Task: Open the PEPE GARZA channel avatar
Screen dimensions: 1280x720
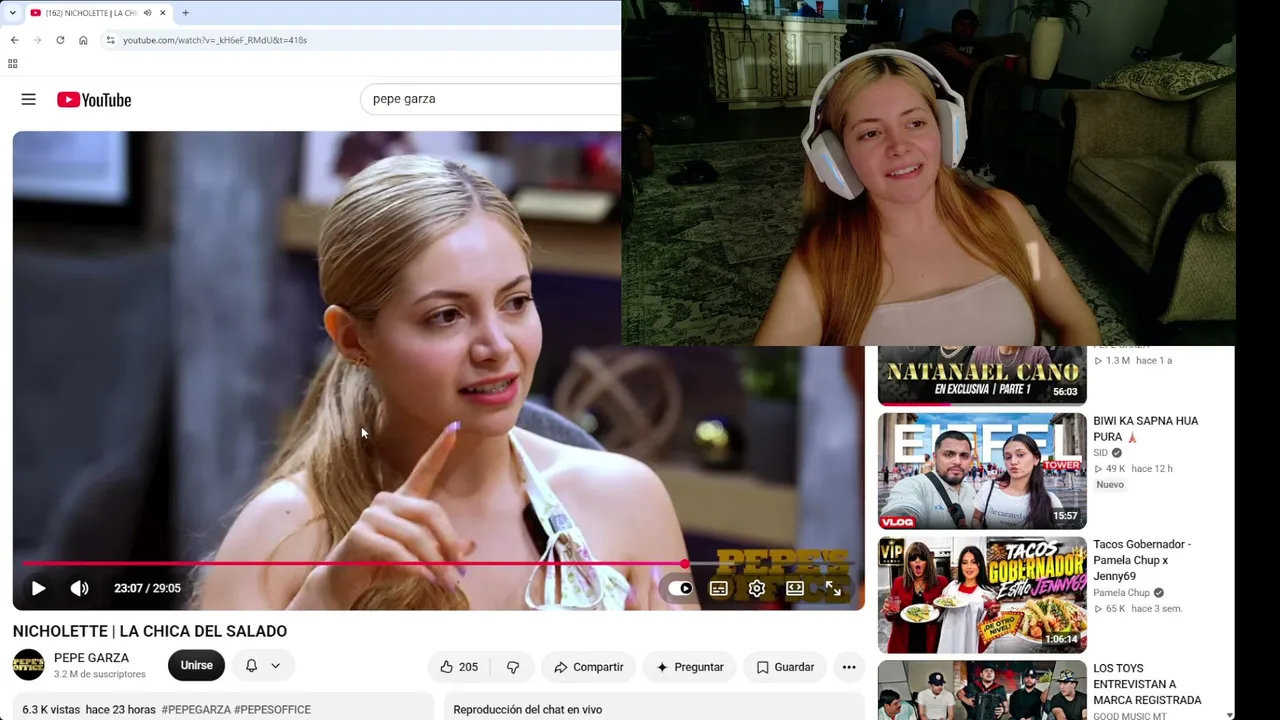Action: 28,665
